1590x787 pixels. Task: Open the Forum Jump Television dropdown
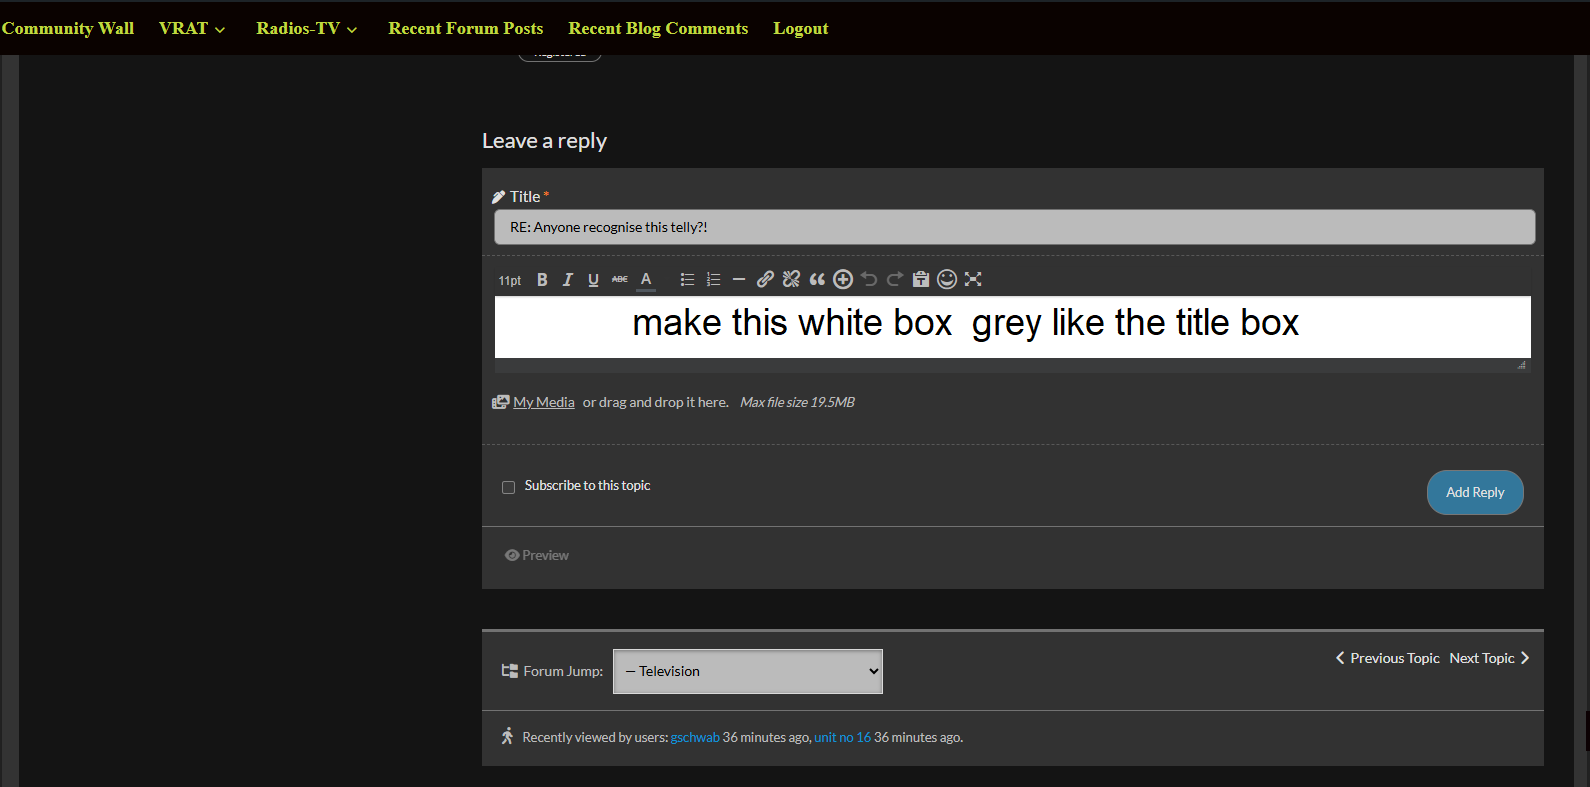[x=747, y=671]
